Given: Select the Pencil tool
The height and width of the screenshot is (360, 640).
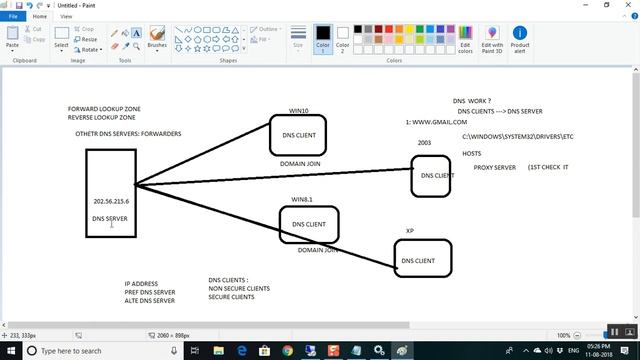Looking at the screenshot, I should click(114, 33).
